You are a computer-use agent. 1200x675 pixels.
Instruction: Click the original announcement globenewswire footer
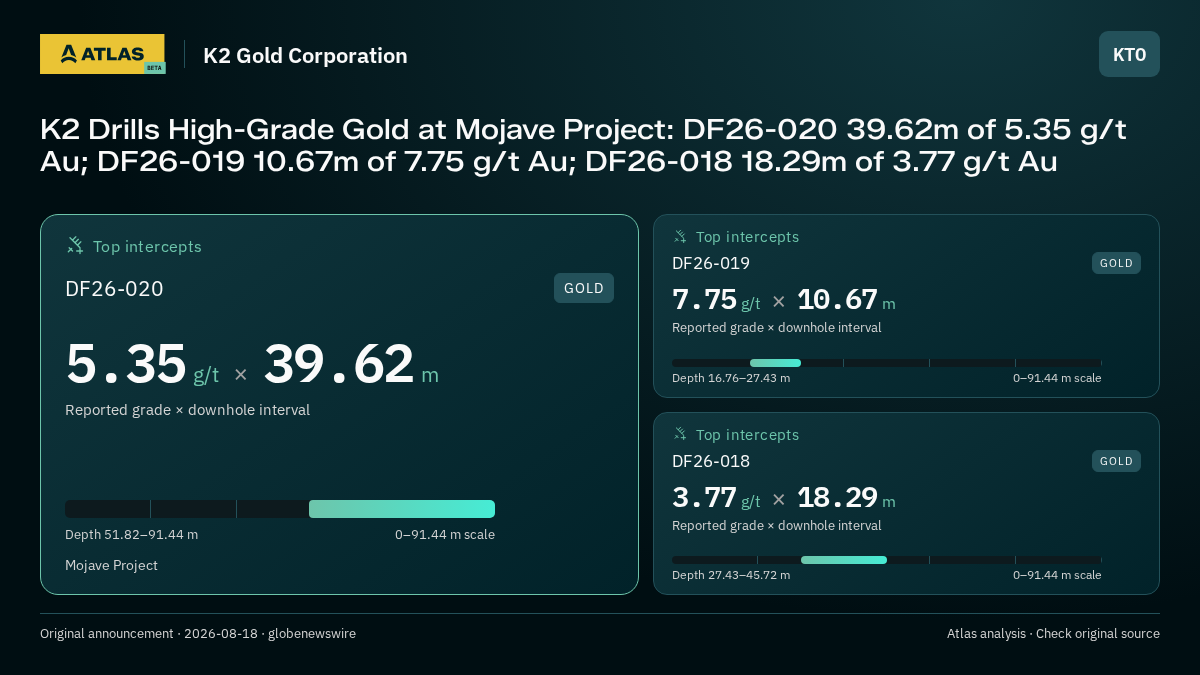198,633
